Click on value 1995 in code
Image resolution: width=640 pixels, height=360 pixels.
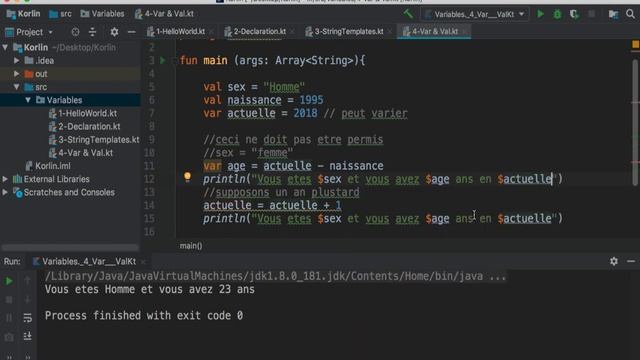click(x=311, y=100)
